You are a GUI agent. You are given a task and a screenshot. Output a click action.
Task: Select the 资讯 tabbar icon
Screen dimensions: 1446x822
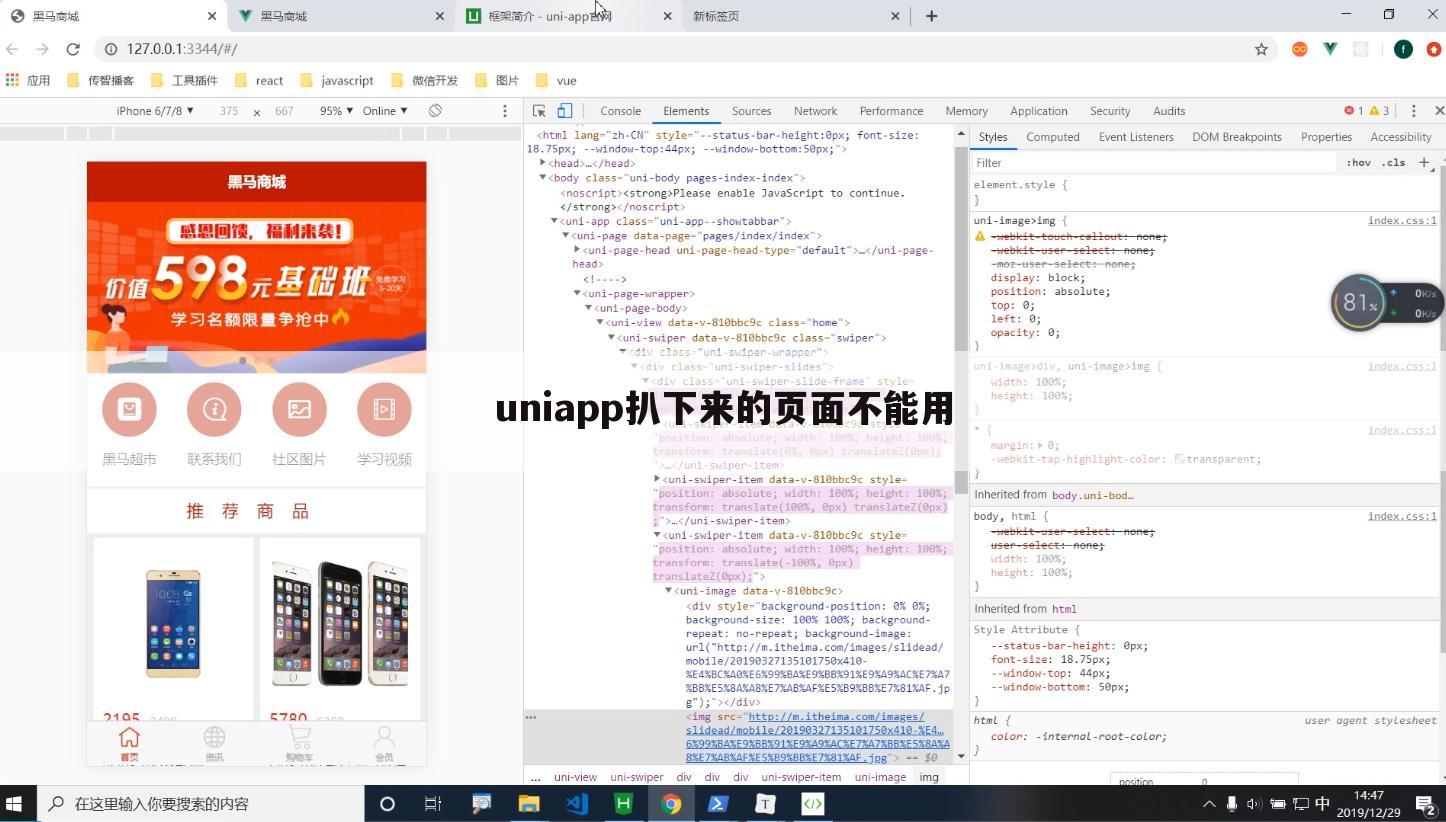(214, 744)
